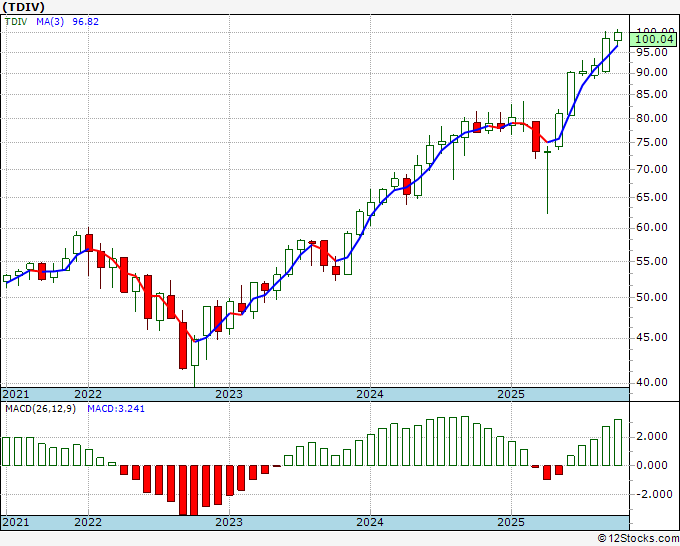Click the 60.00 price axis label
The width and height of the screenshot is (680, 546).
(652, 227)
